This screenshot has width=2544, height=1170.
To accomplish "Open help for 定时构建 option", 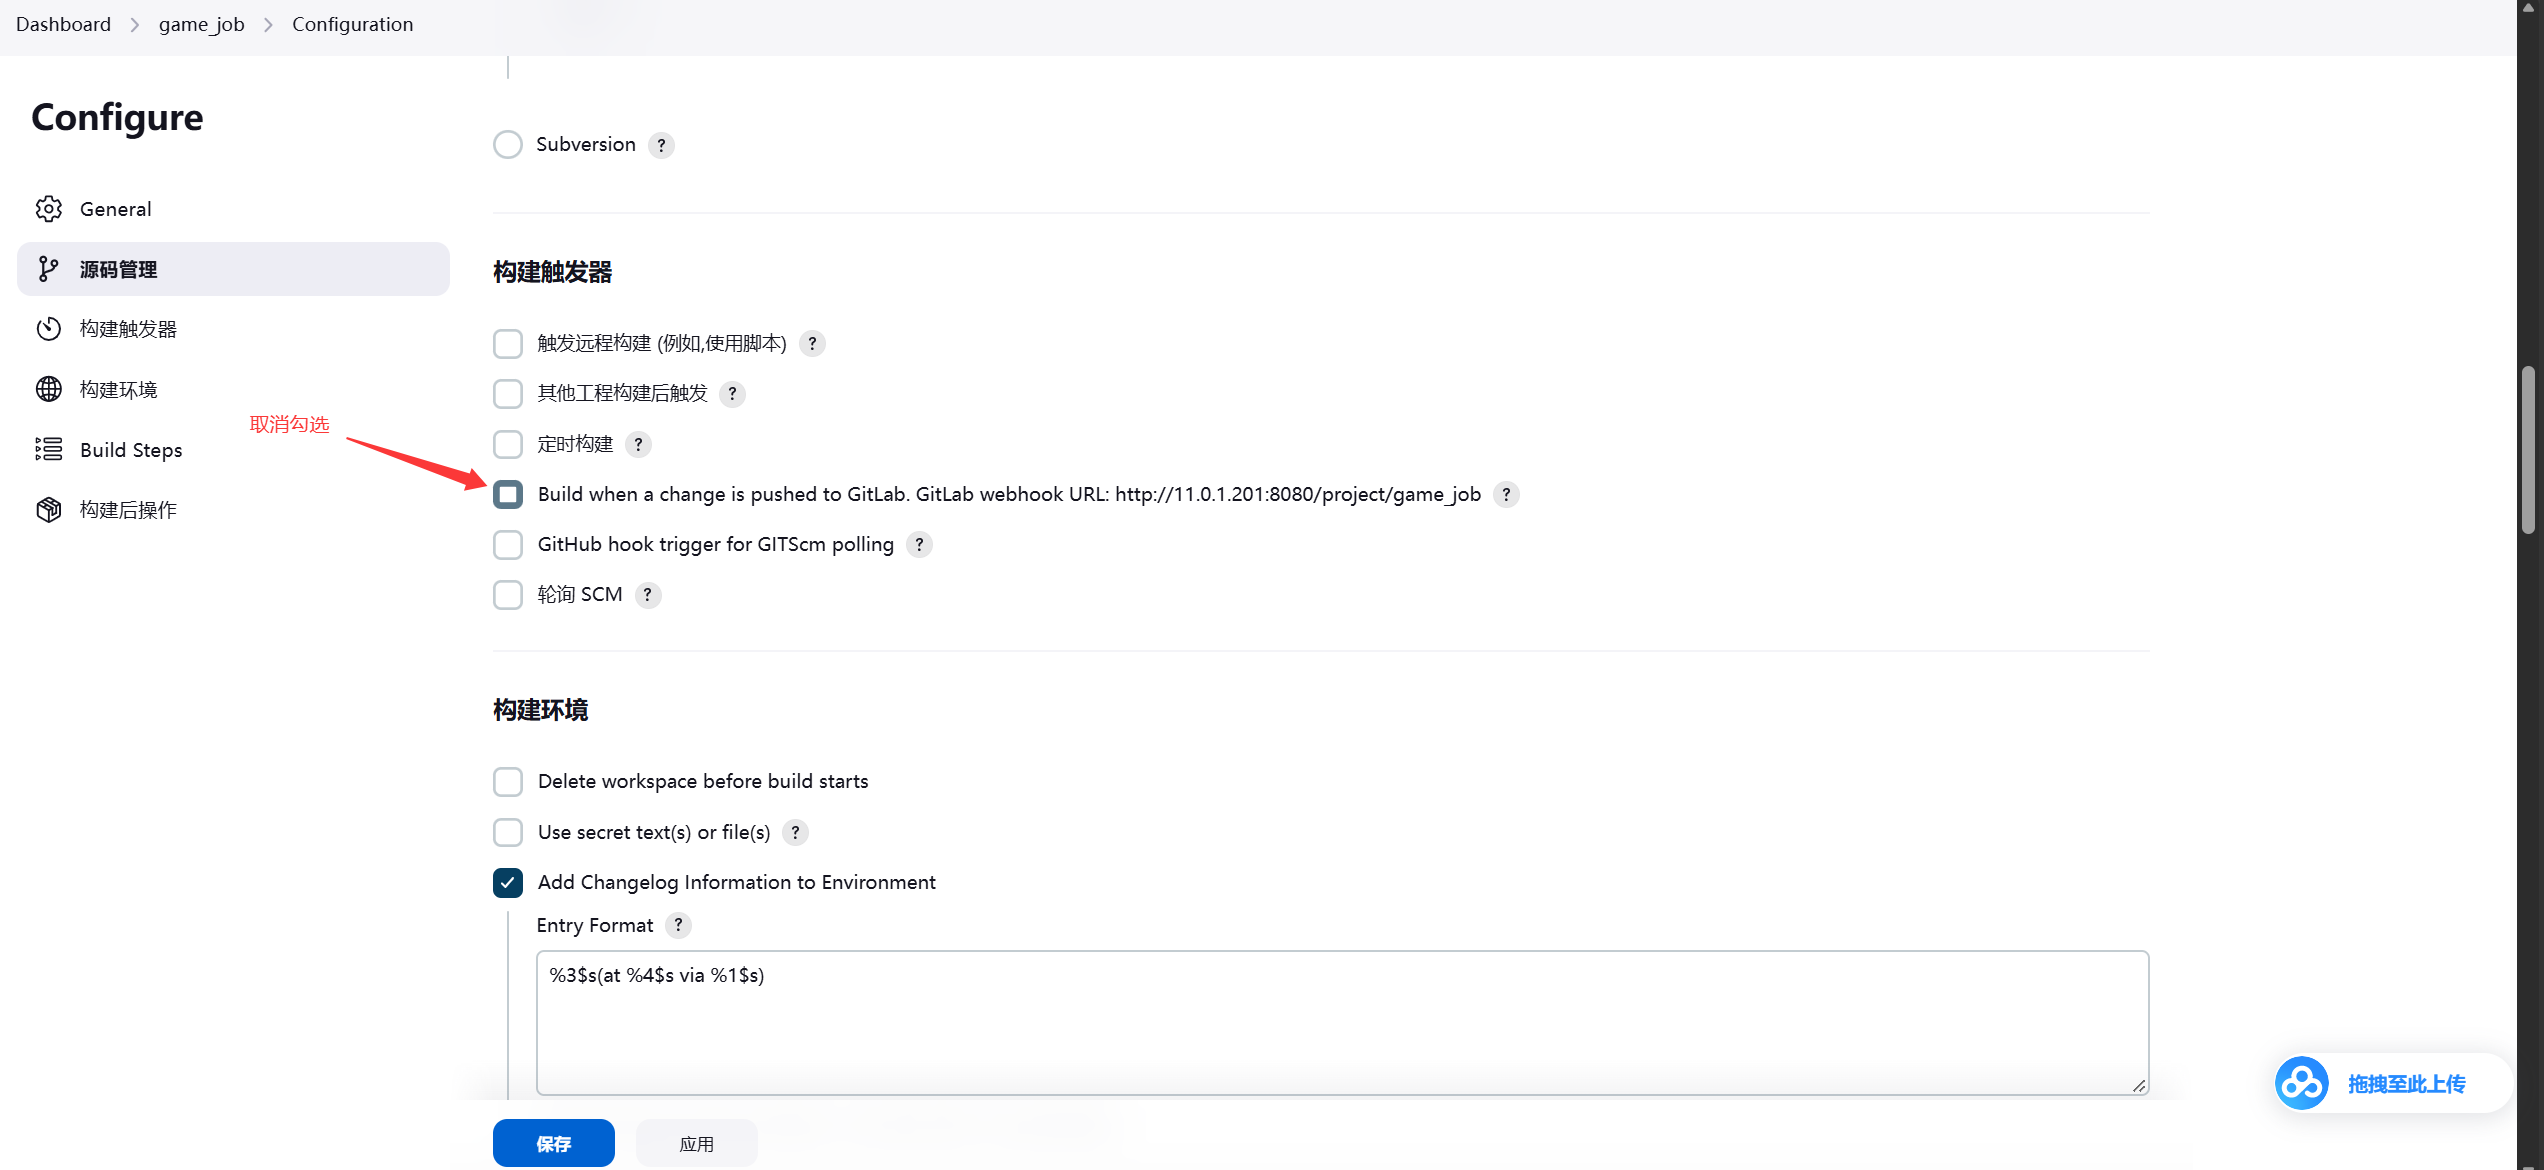I will point(638,444).
